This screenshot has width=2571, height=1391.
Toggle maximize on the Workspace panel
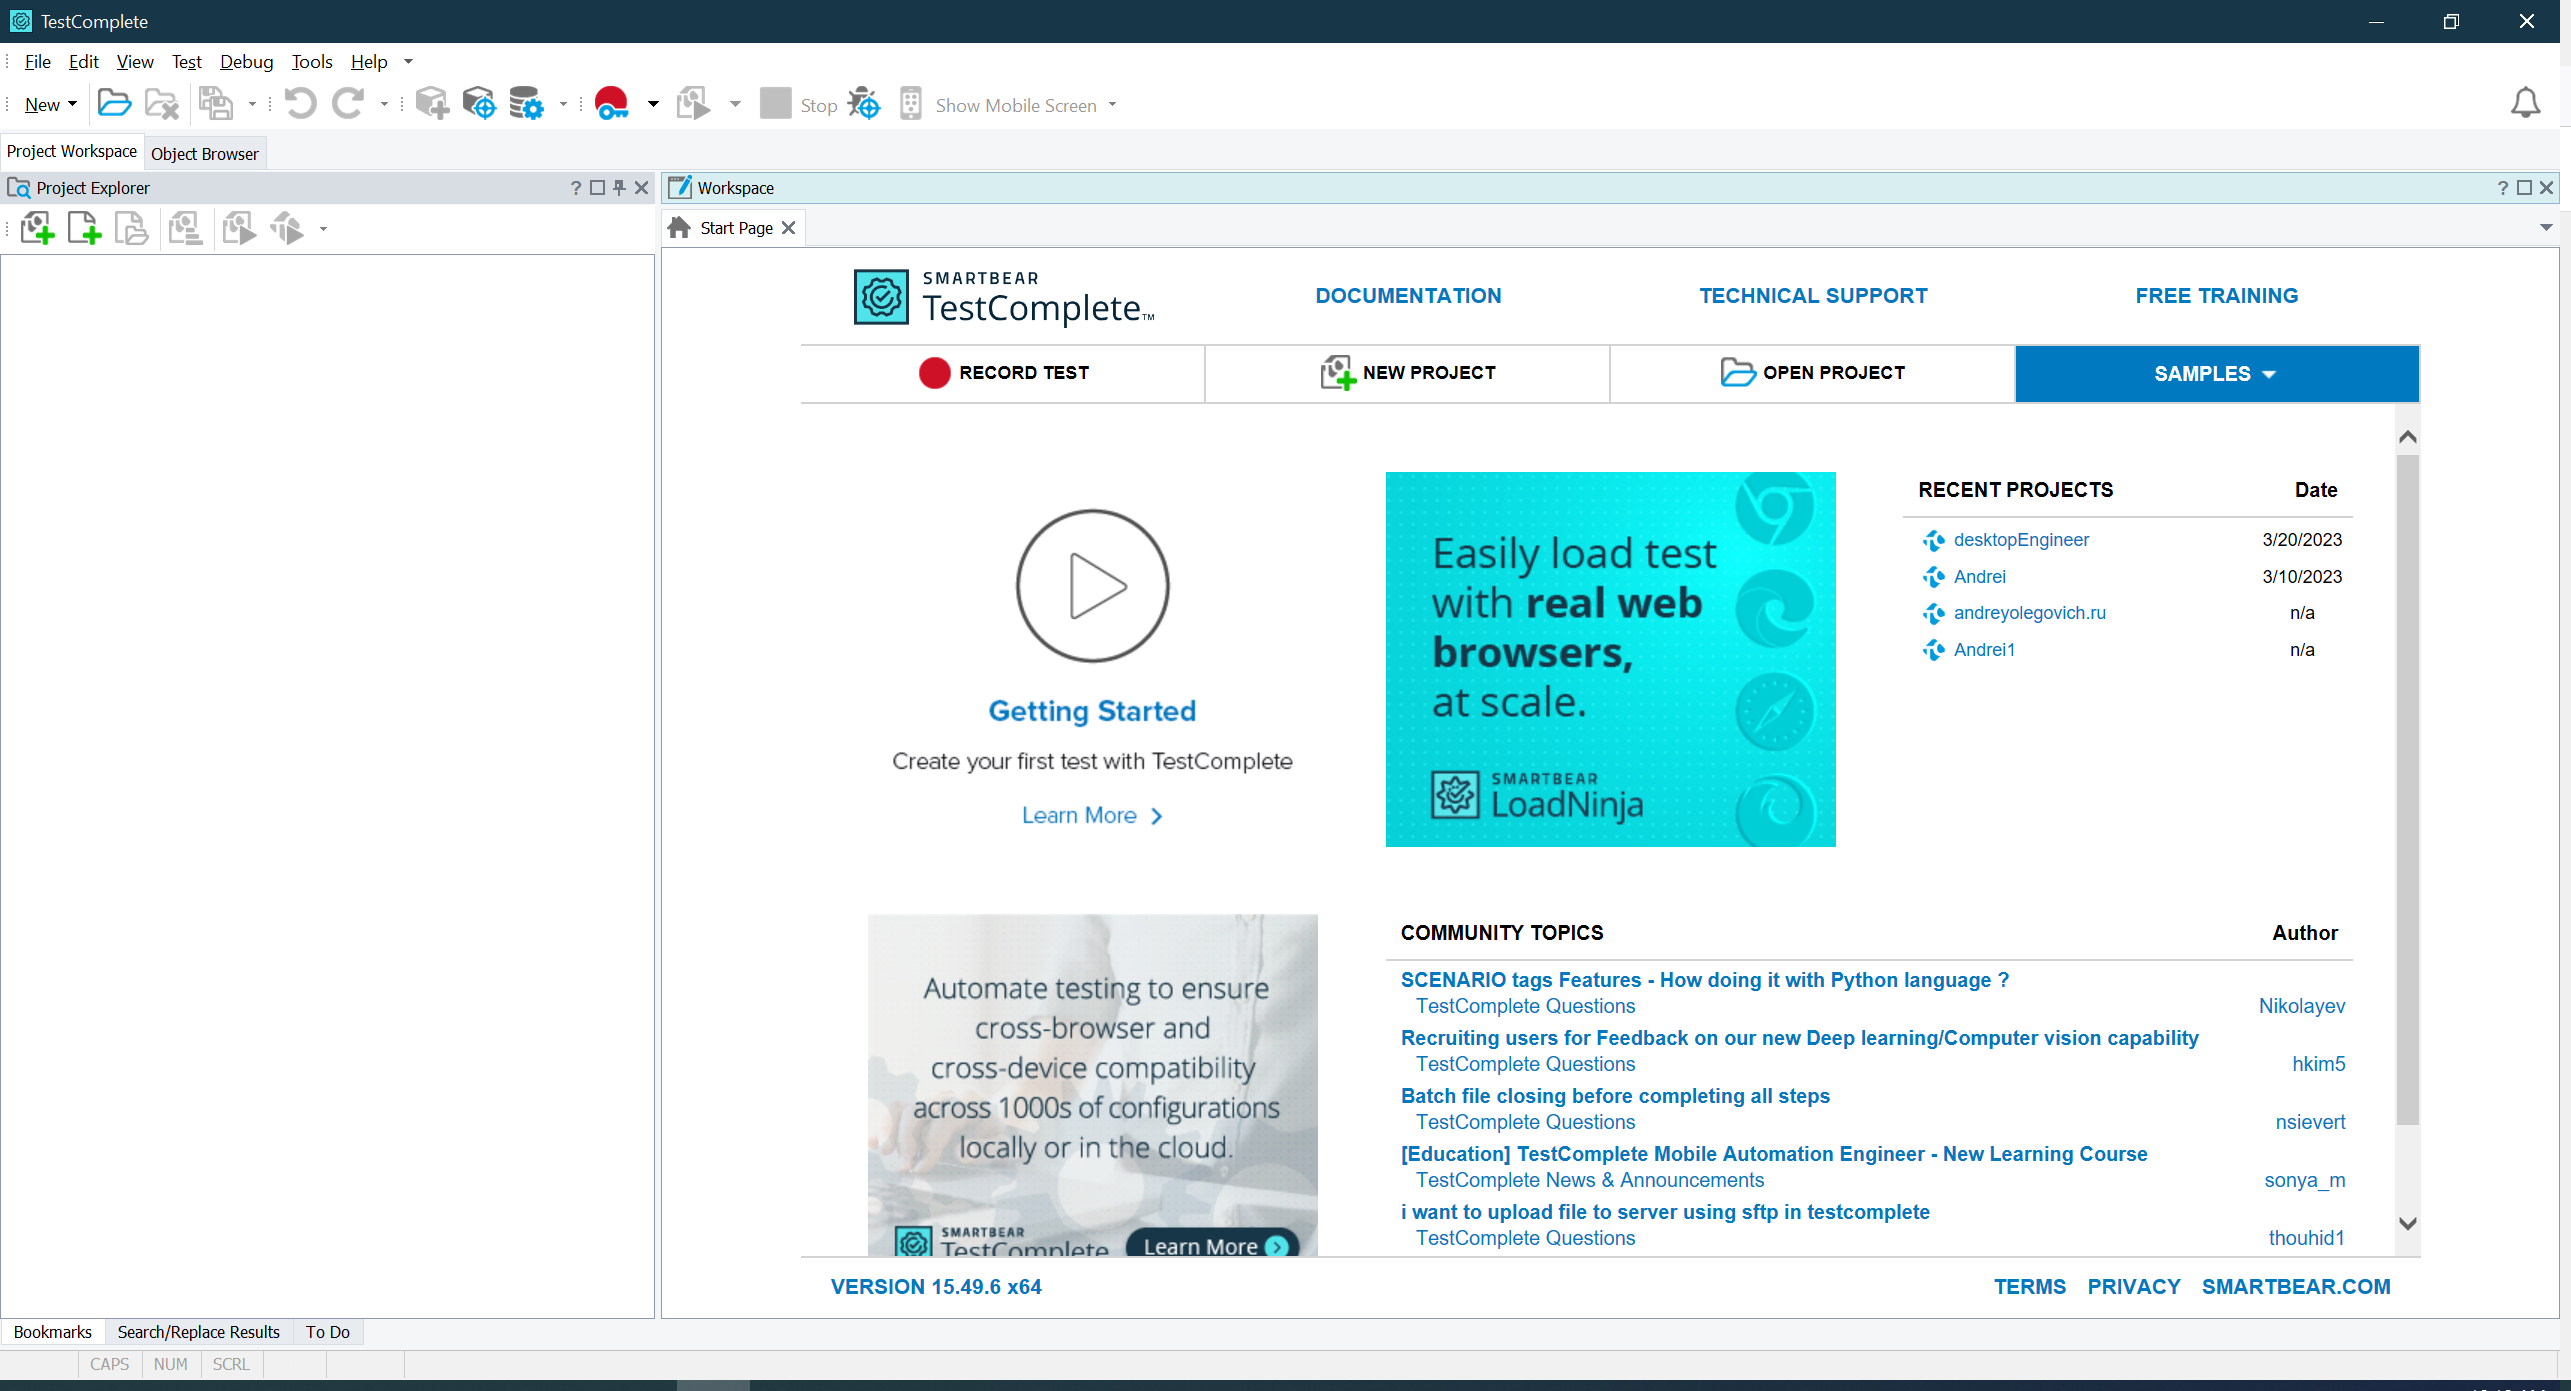2524,188
